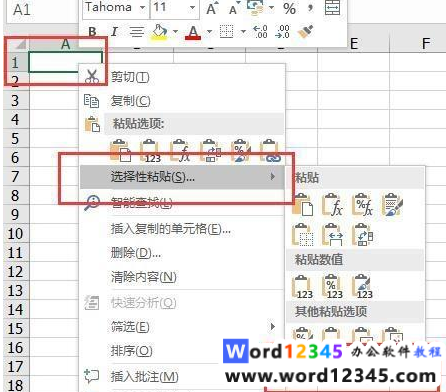This screenshot has width=446, height=392.
Task: Click submenu Paste icon under 粘贴
Action: pyautogui.click(x=302, y=205)
